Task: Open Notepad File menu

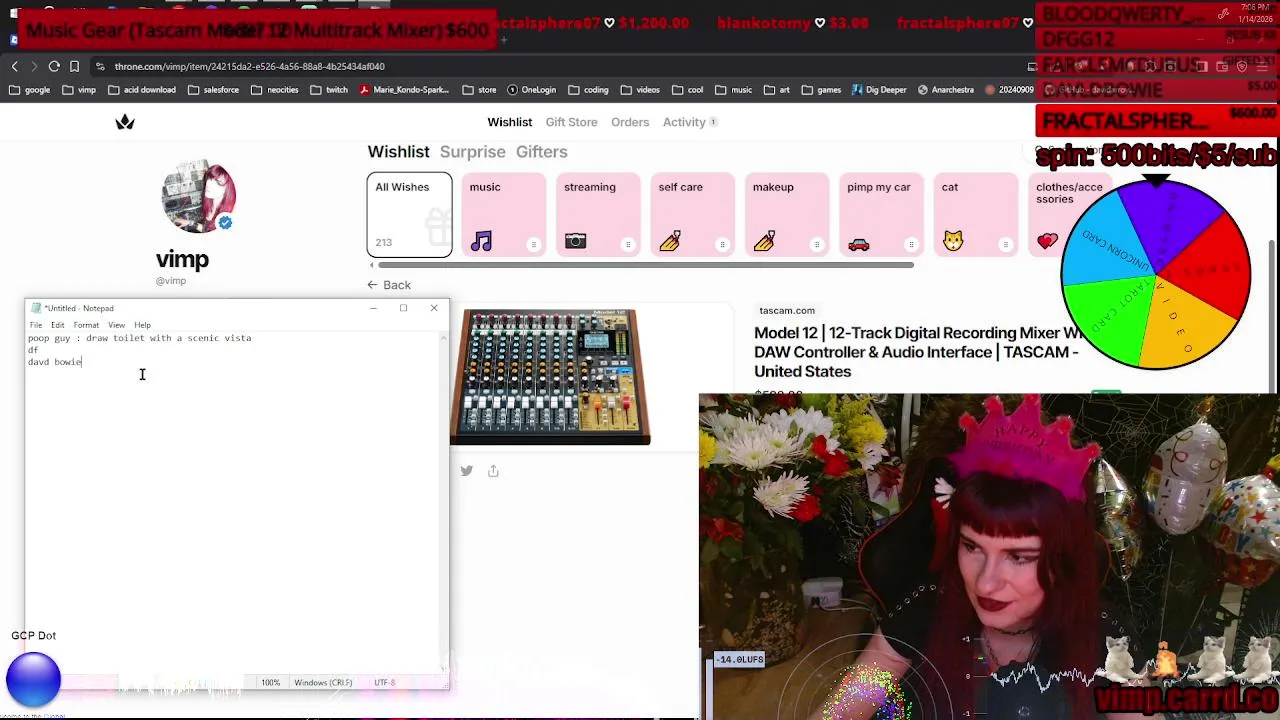Action: [36, 325]
